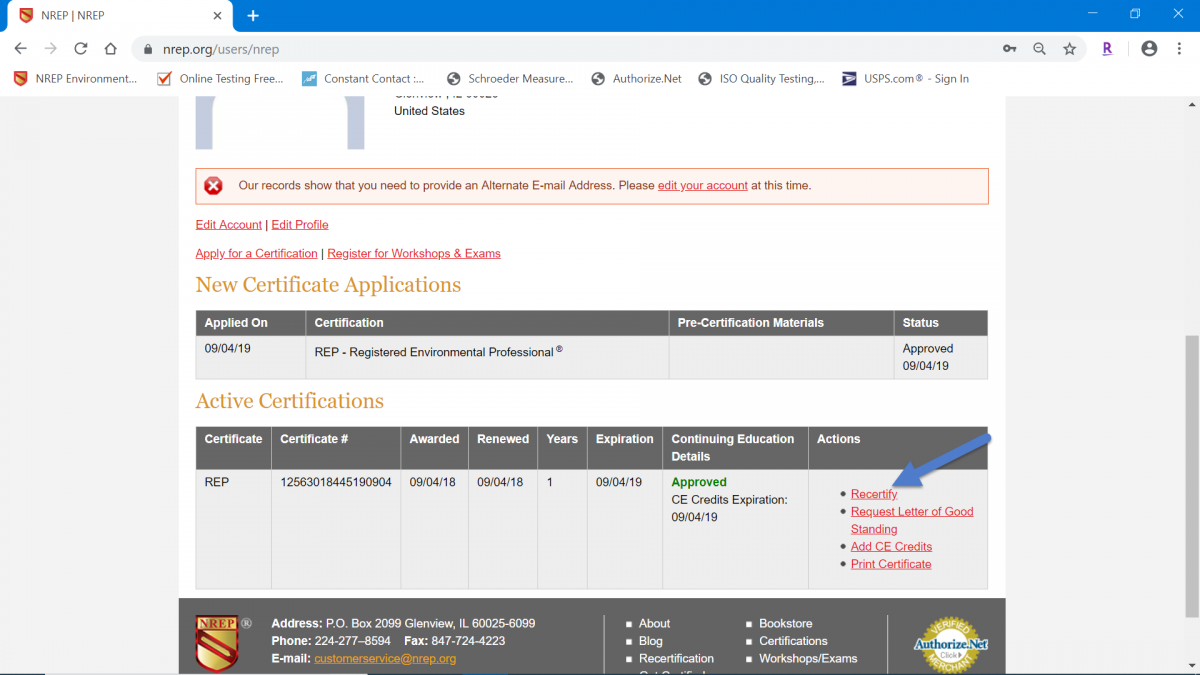Open Workshops/Exams in footer menu
This screenshot has width=1200, height=675.
point(808,659)
